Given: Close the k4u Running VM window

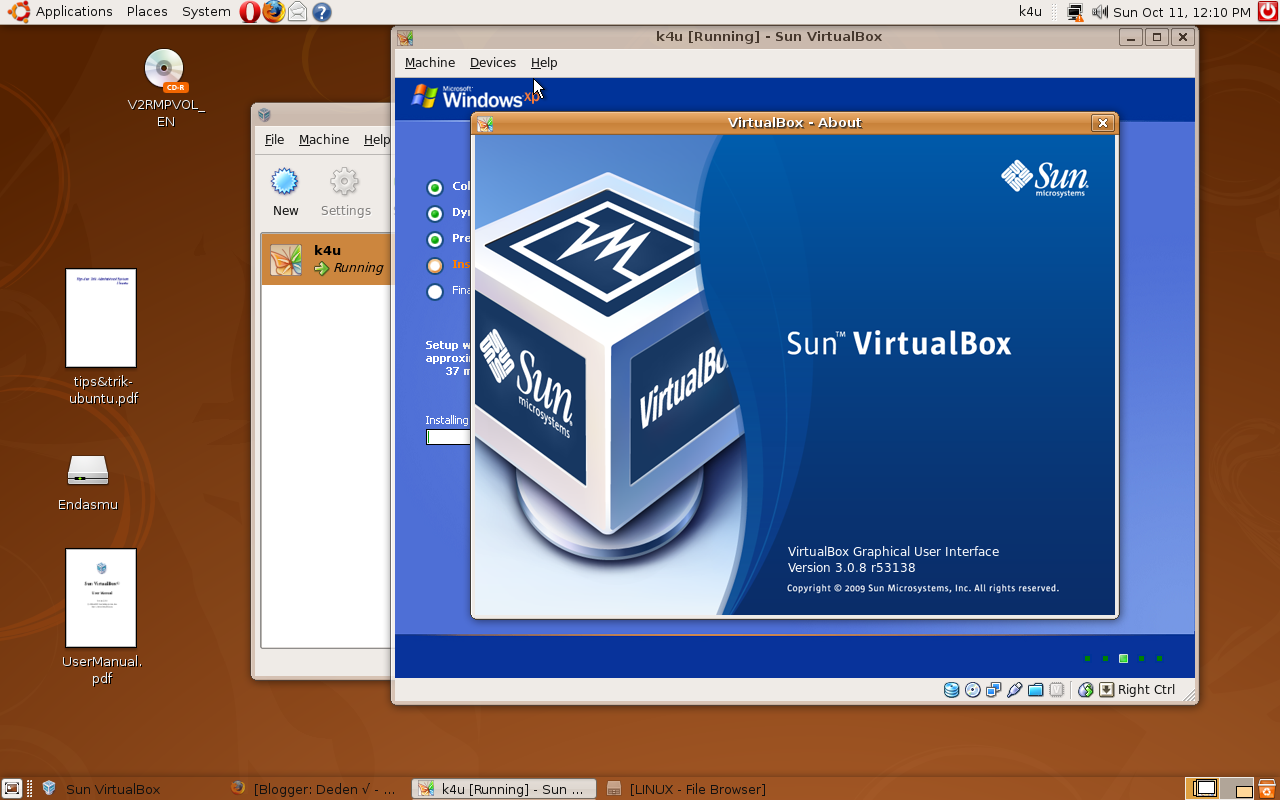Looking at the screenshot, I should (x=1183, y=37).
